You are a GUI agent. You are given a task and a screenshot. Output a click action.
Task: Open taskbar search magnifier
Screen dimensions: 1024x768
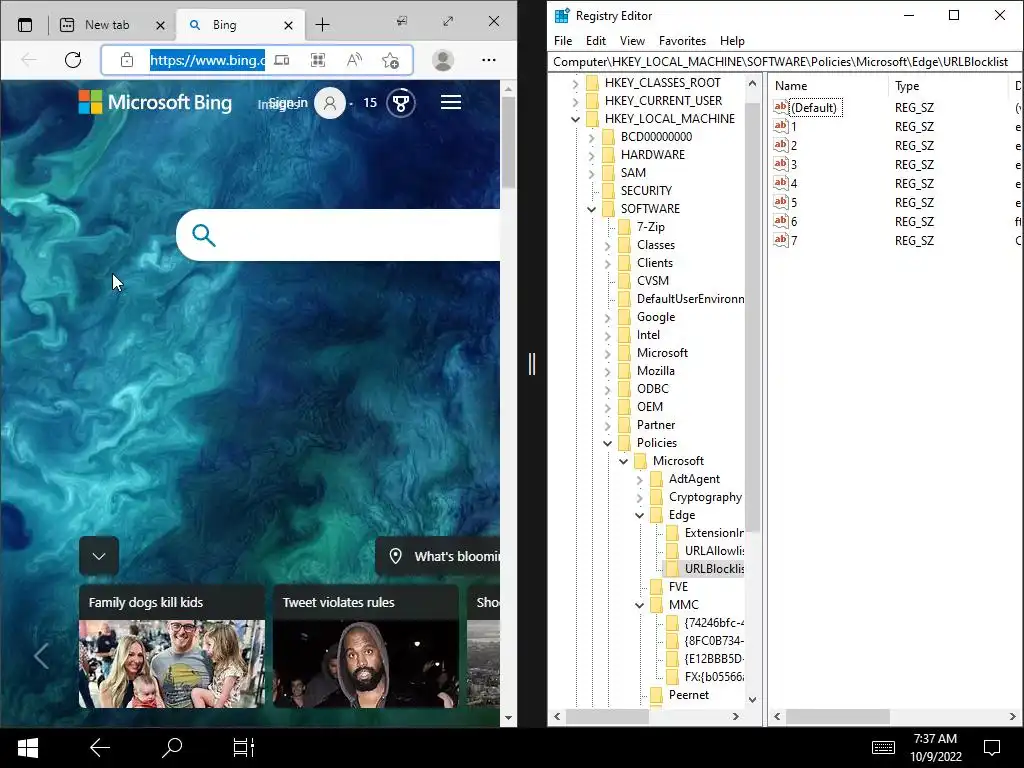(x=172, y=747)
